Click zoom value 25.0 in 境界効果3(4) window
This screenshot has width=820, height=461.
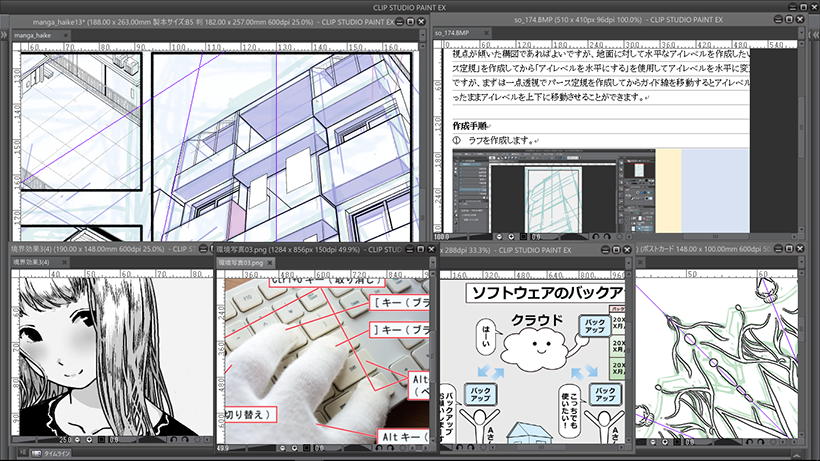[x=66, y=440]
